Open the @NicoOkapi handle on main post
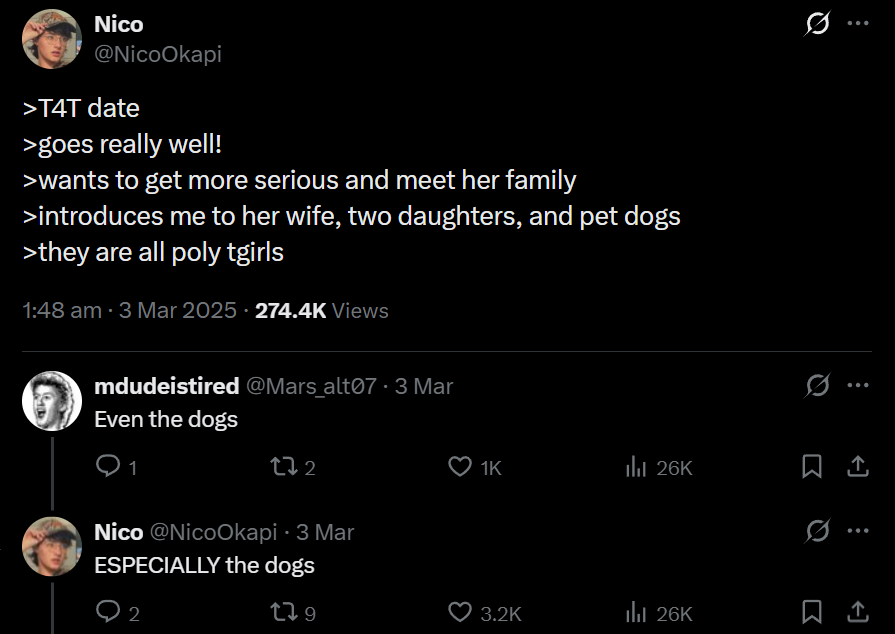This screenshot has height=634, width=895. [158, 54]
